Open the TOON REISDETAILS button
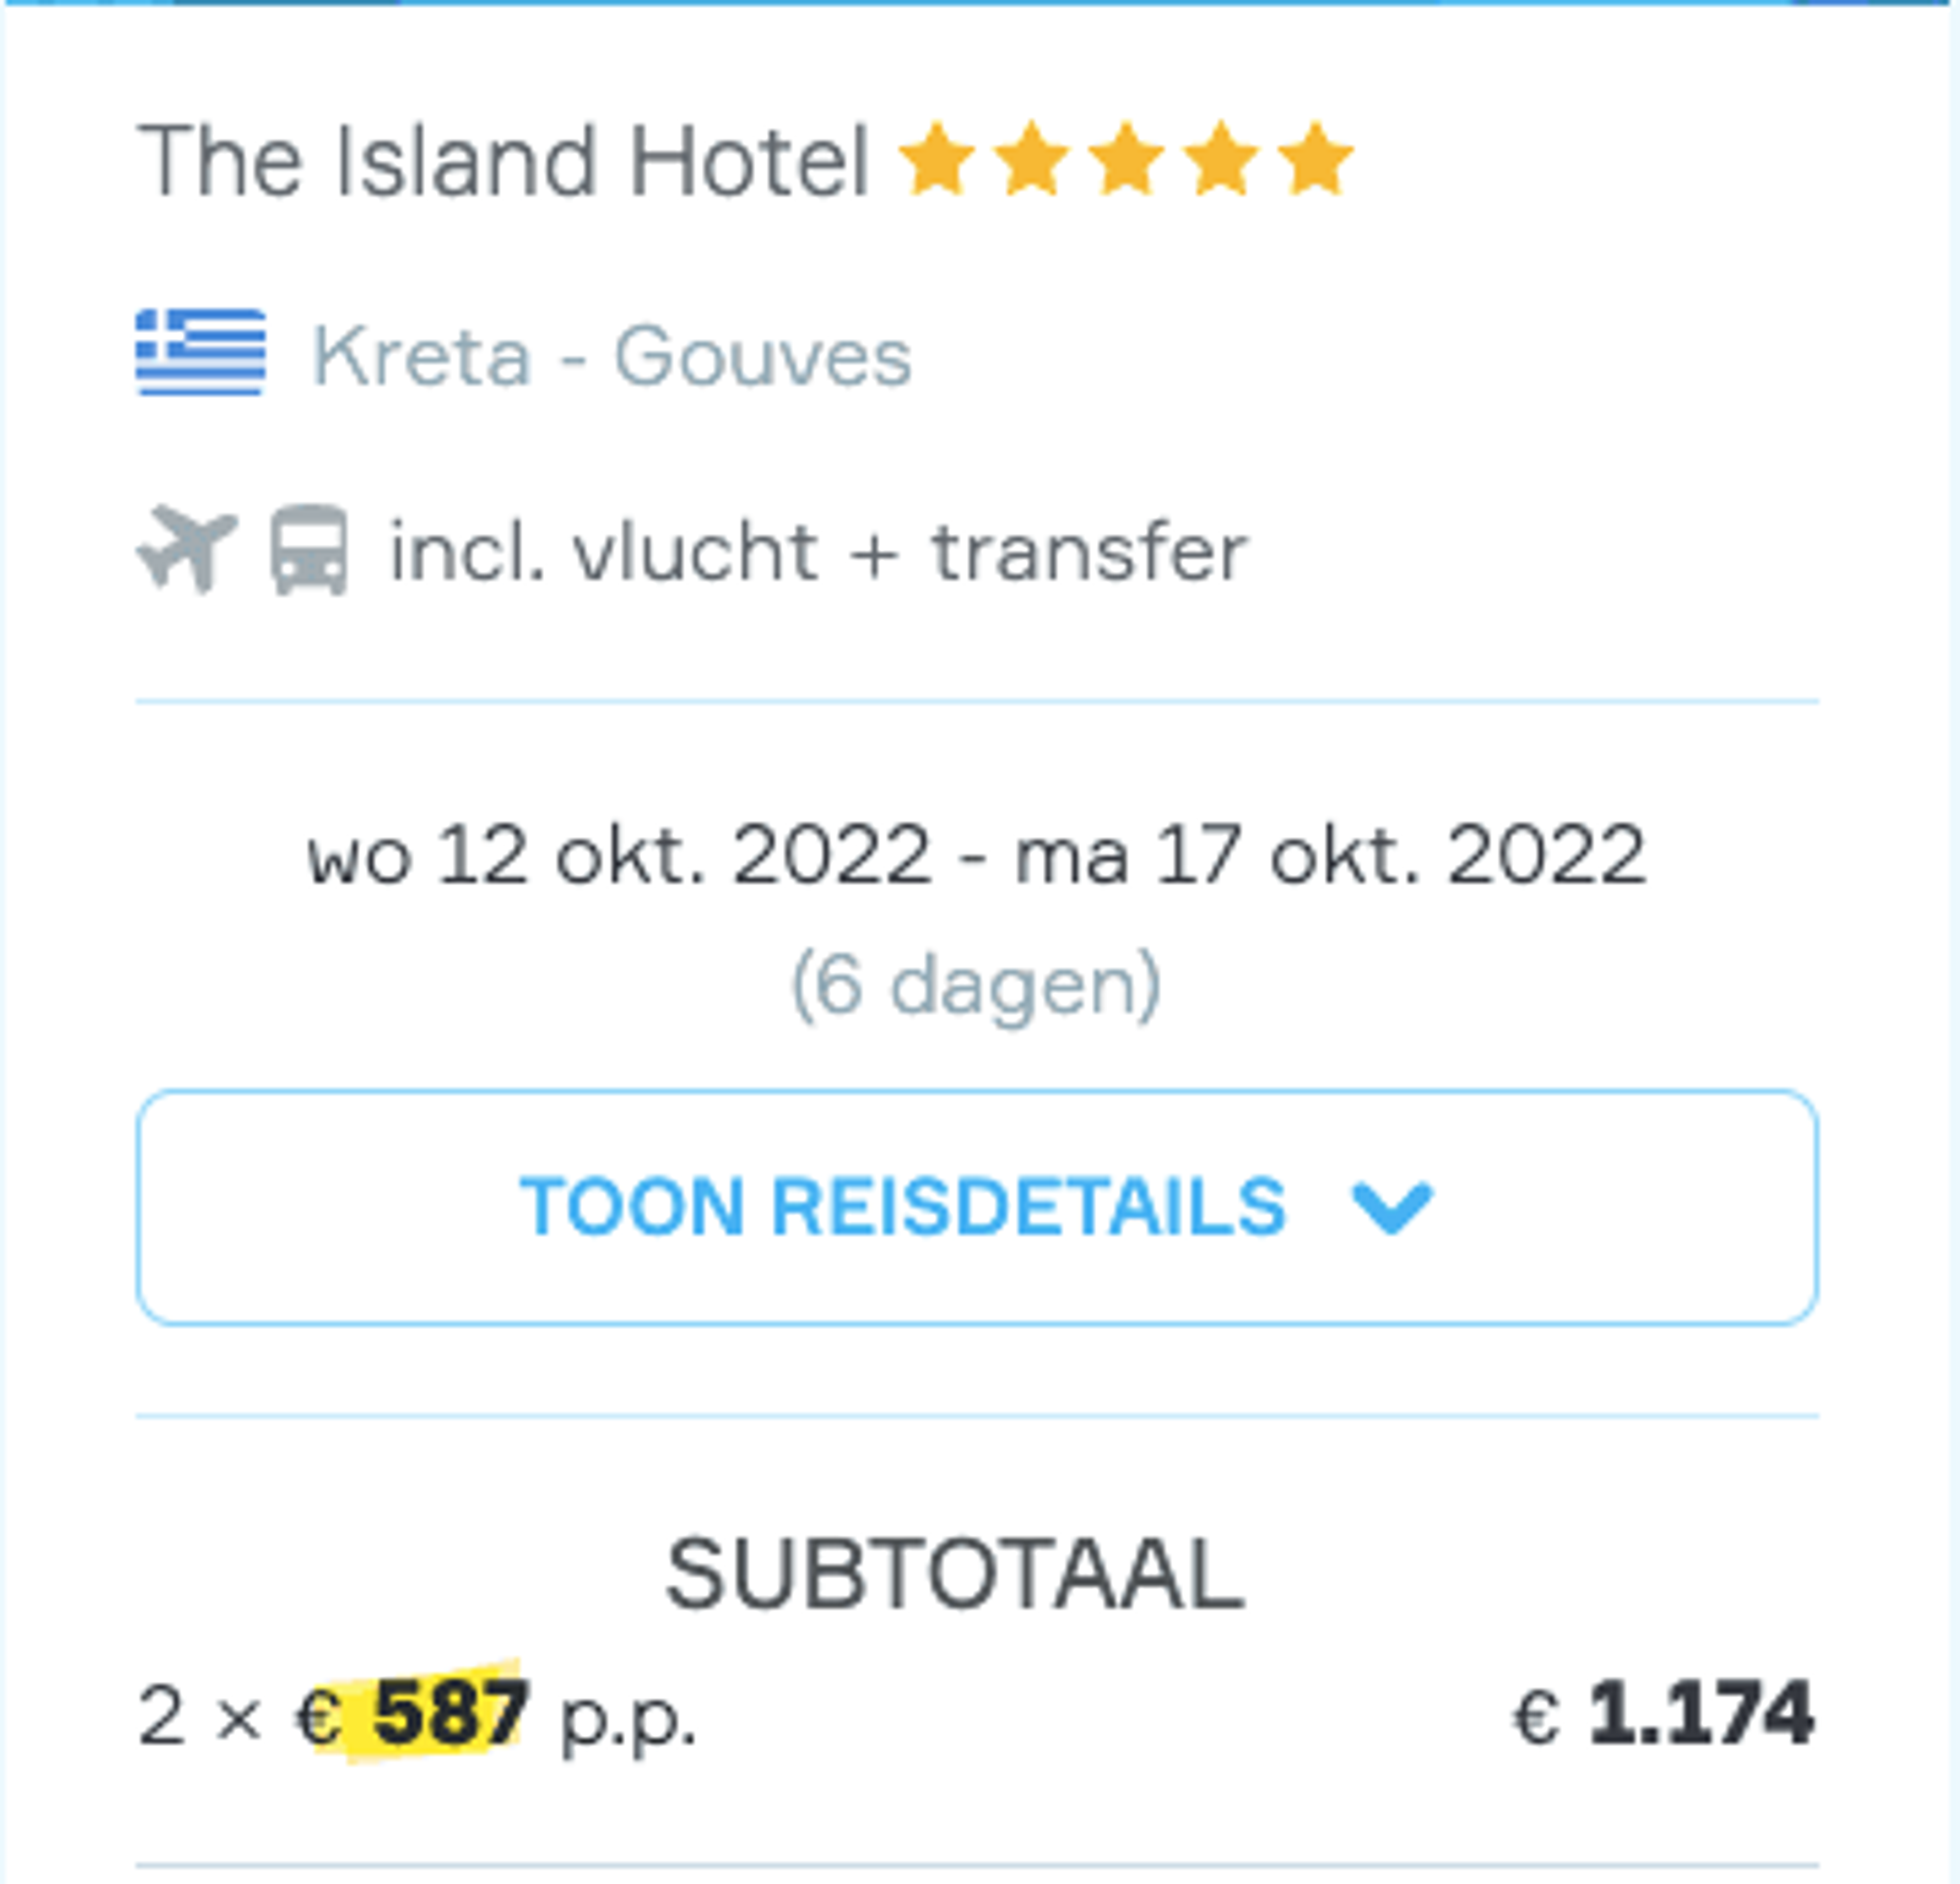 pyautogui.click(x=977, y=1207)
